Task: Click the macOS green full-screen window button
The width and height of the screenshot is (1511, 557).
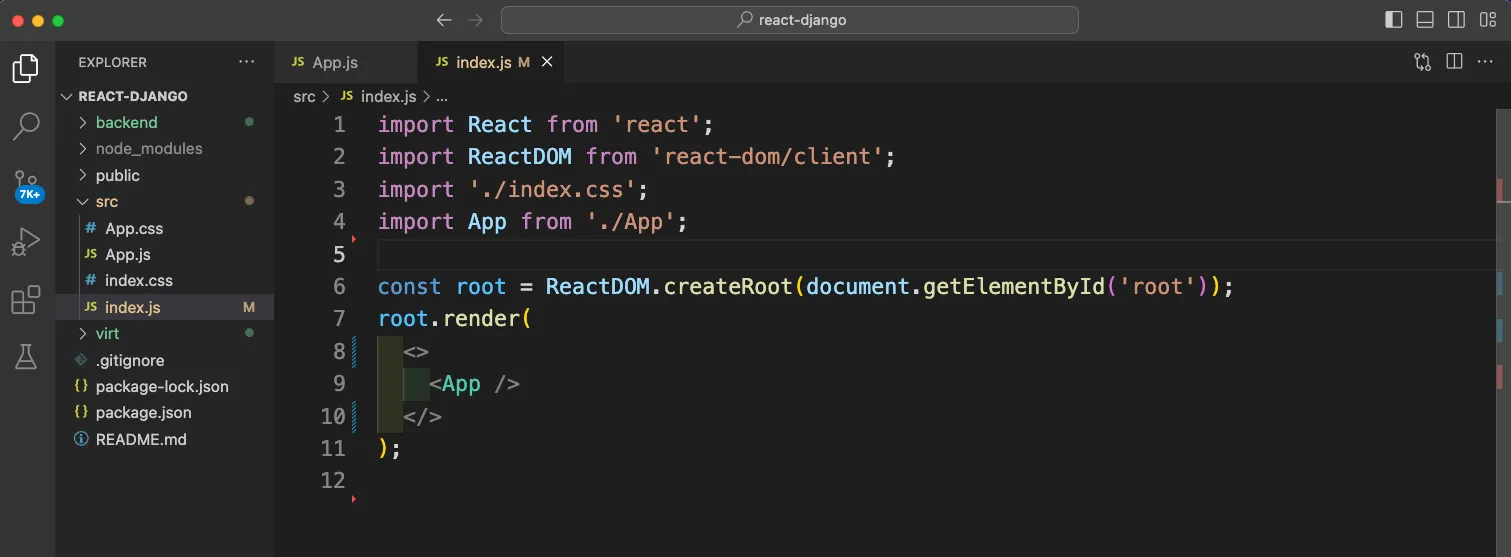Action: (58, 20)
